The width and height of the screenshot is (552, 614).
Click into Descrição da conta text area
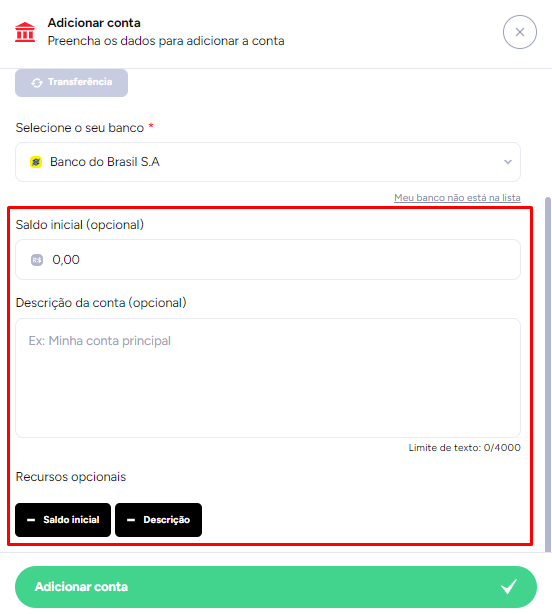pyautogui.click(x=268, y=378)
